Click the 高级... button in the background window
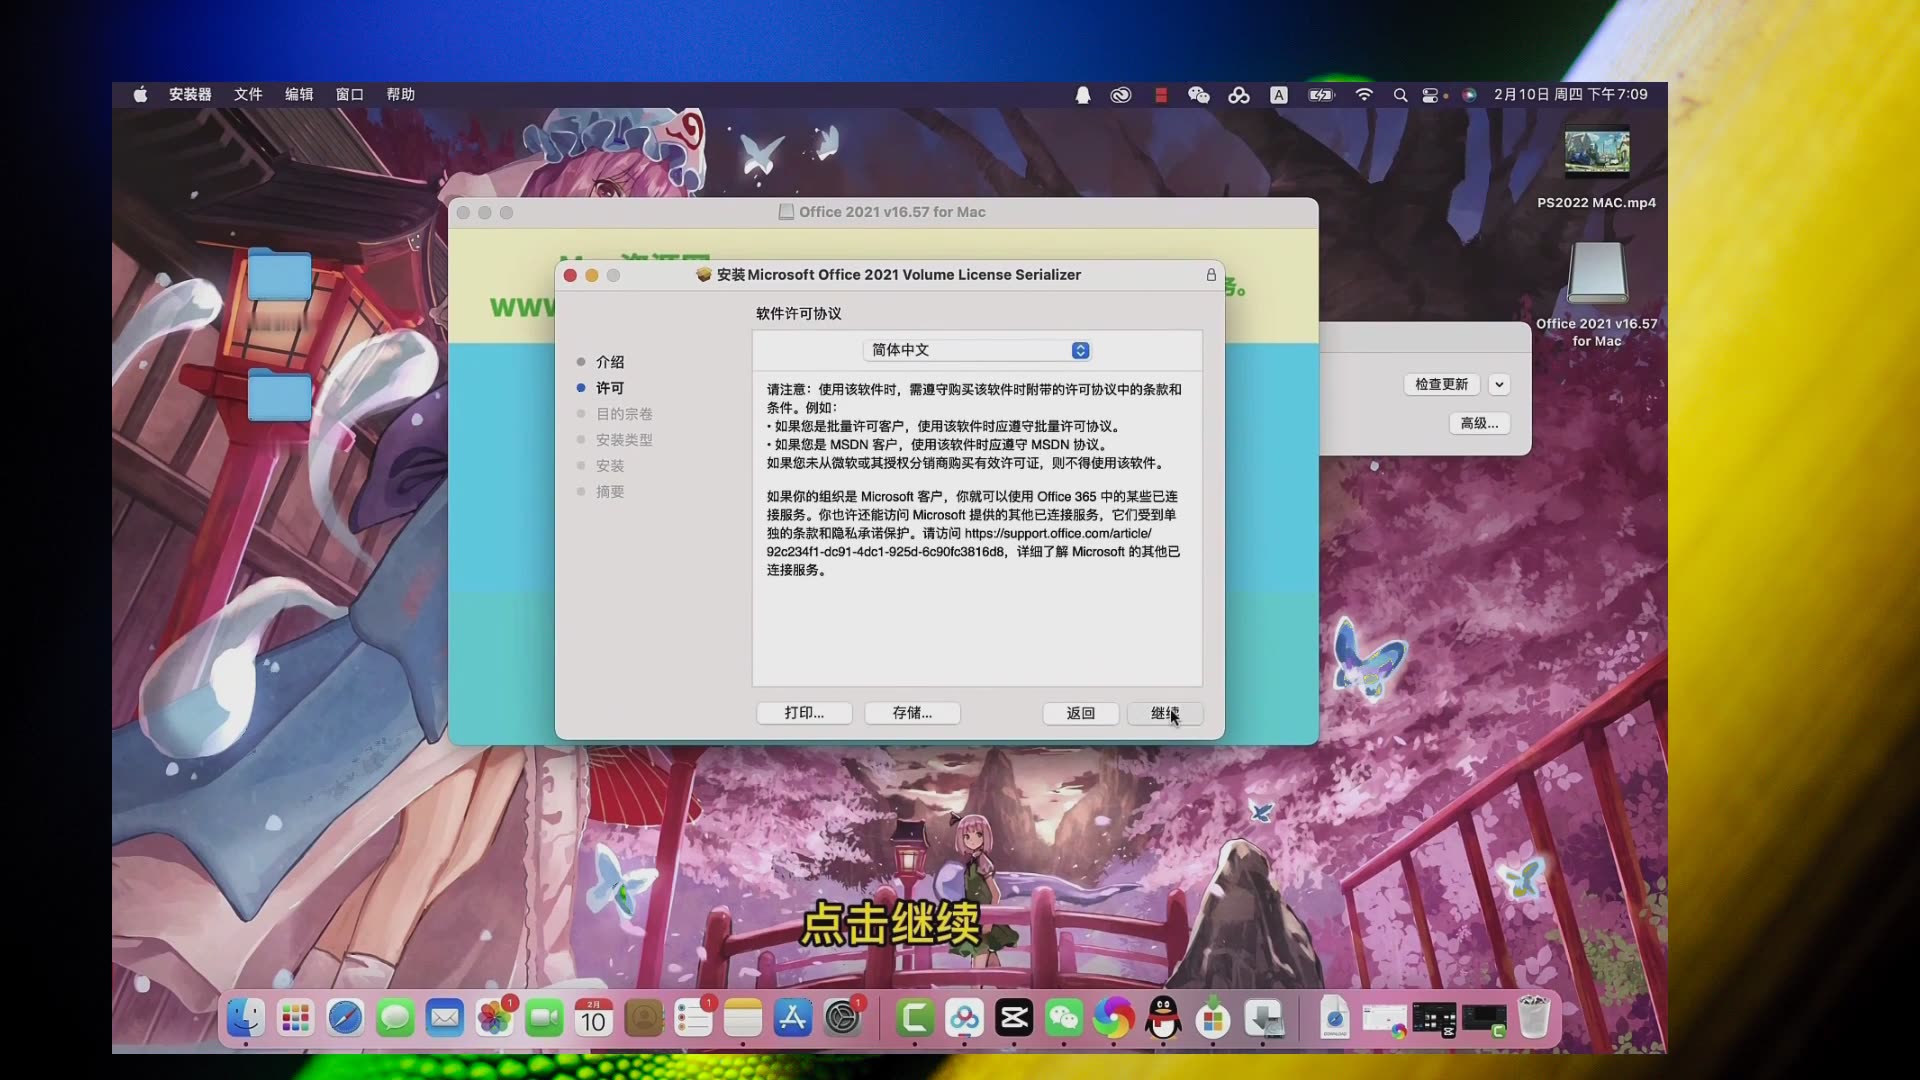This screenshot has height=1080, width=1920. pos(1479,424)
